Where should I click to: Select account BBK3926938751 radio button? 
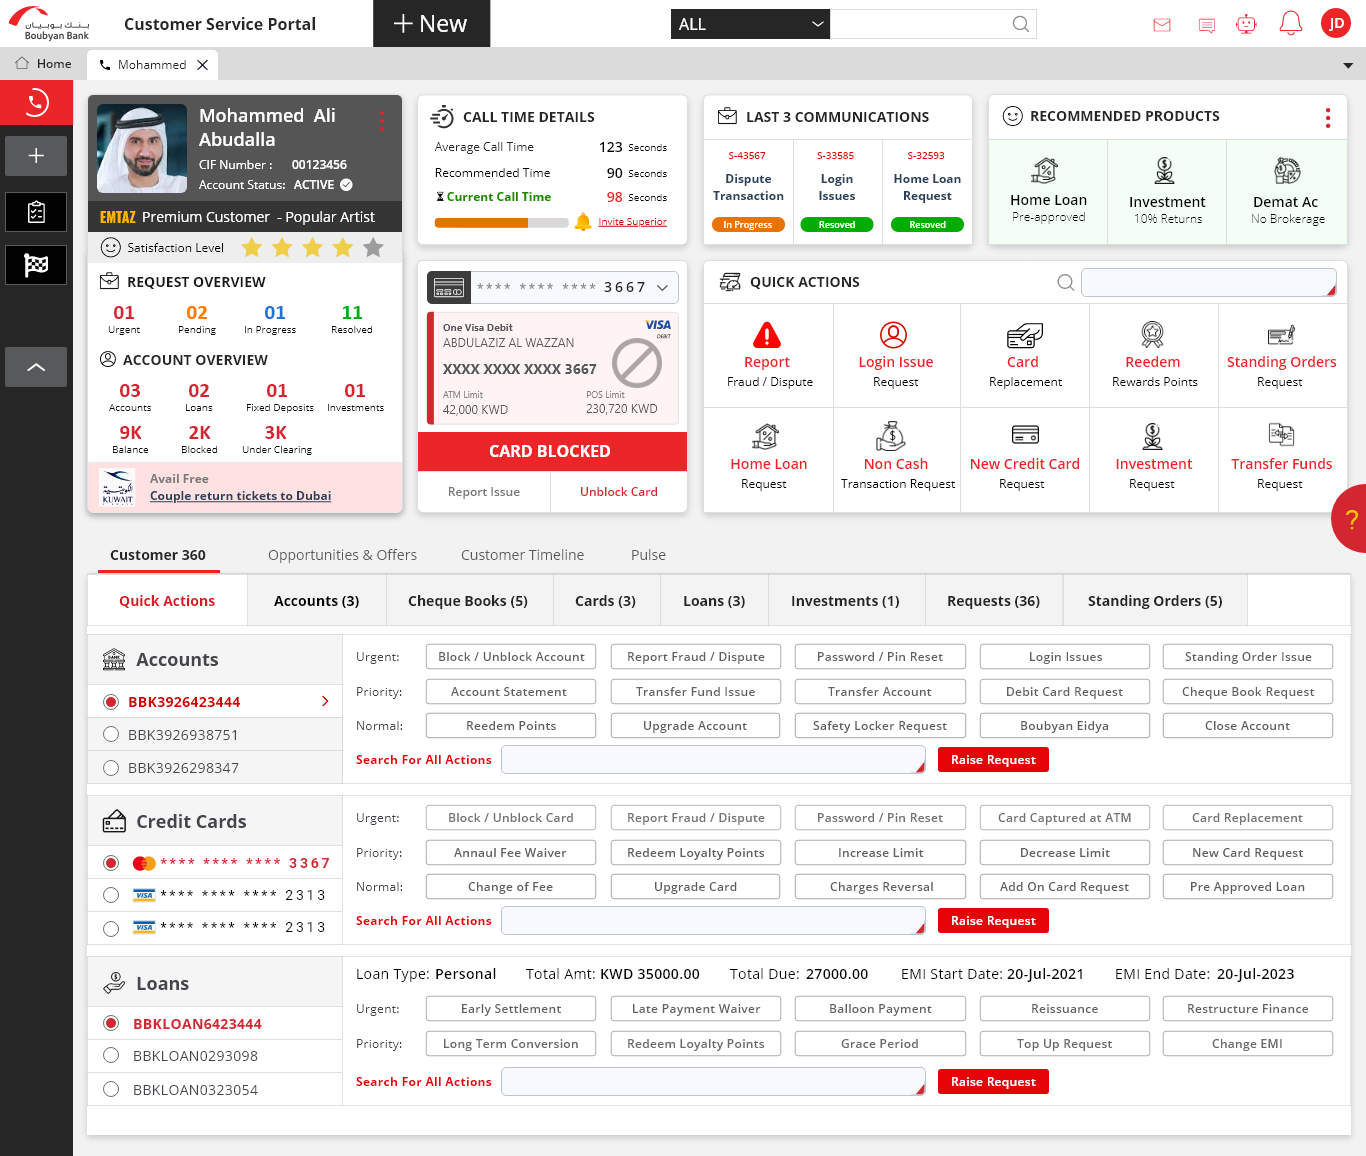pyautogui.click(x=111, y=735)
